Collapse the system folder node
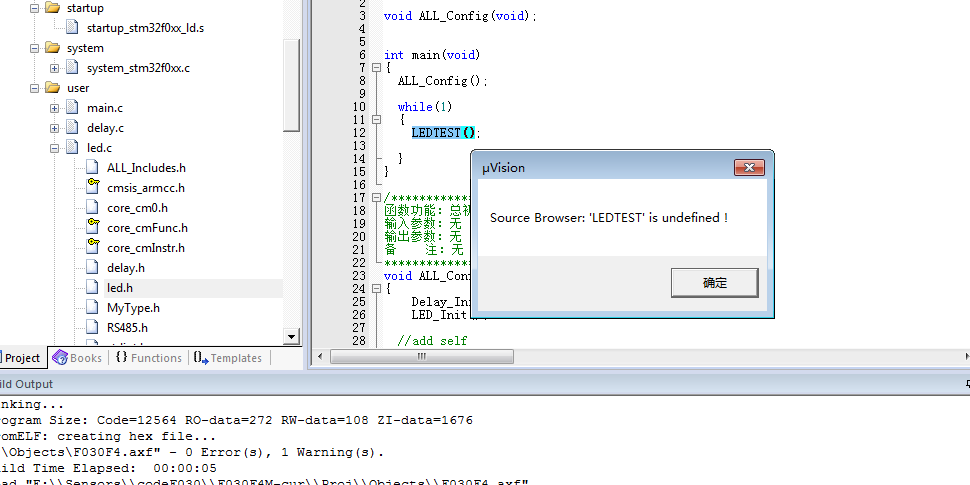The image size is (970, 485). click(x=35, y=48)
